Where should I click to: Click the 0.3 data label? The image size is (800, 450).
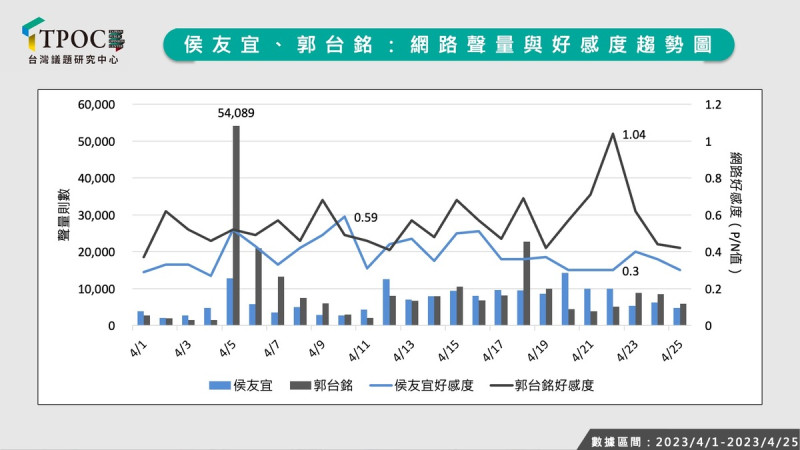[x=630, y=271]
